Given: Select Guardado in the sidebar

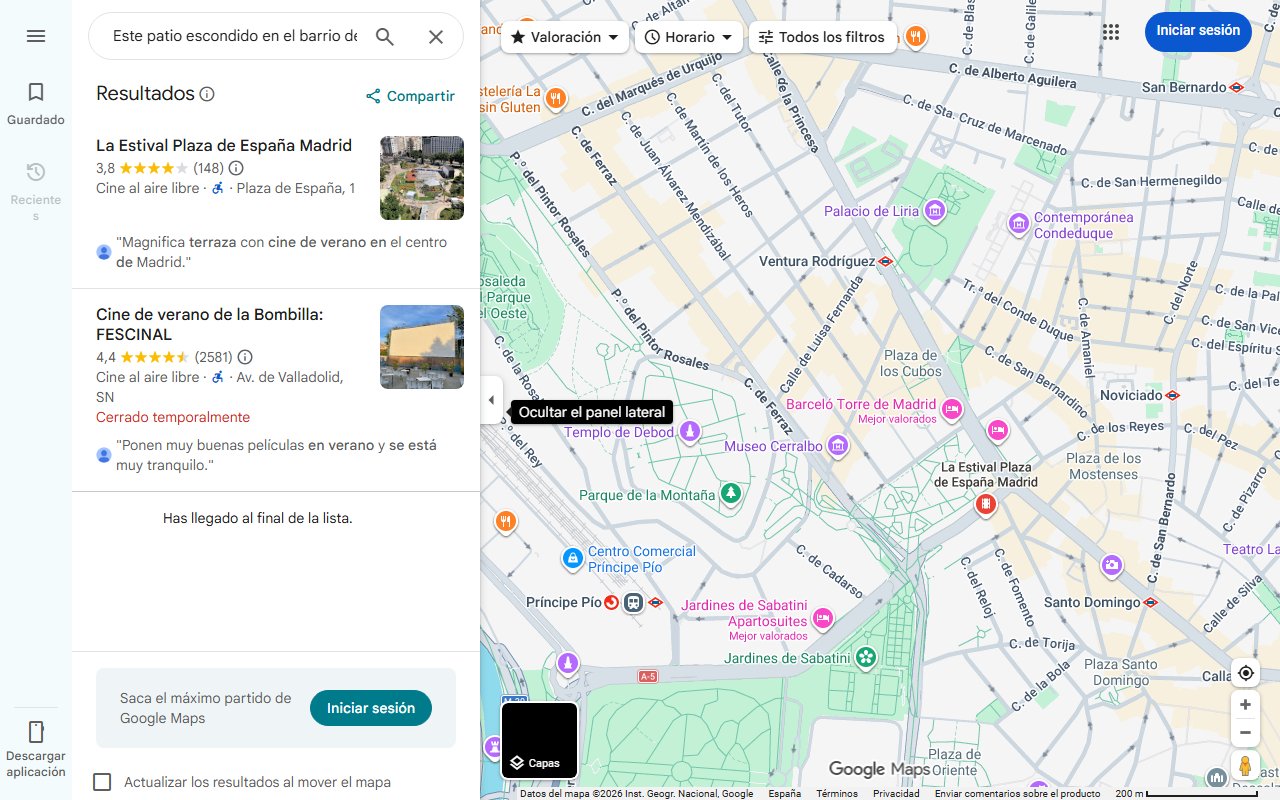Looking at the screenshot, I should pos(36,100).
